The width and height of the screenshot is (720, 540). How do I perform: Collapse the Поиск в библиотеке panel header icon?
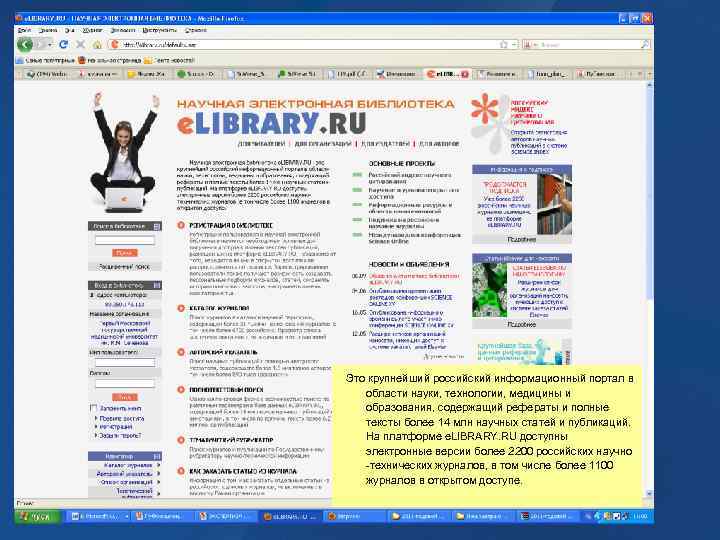(157, 226)
